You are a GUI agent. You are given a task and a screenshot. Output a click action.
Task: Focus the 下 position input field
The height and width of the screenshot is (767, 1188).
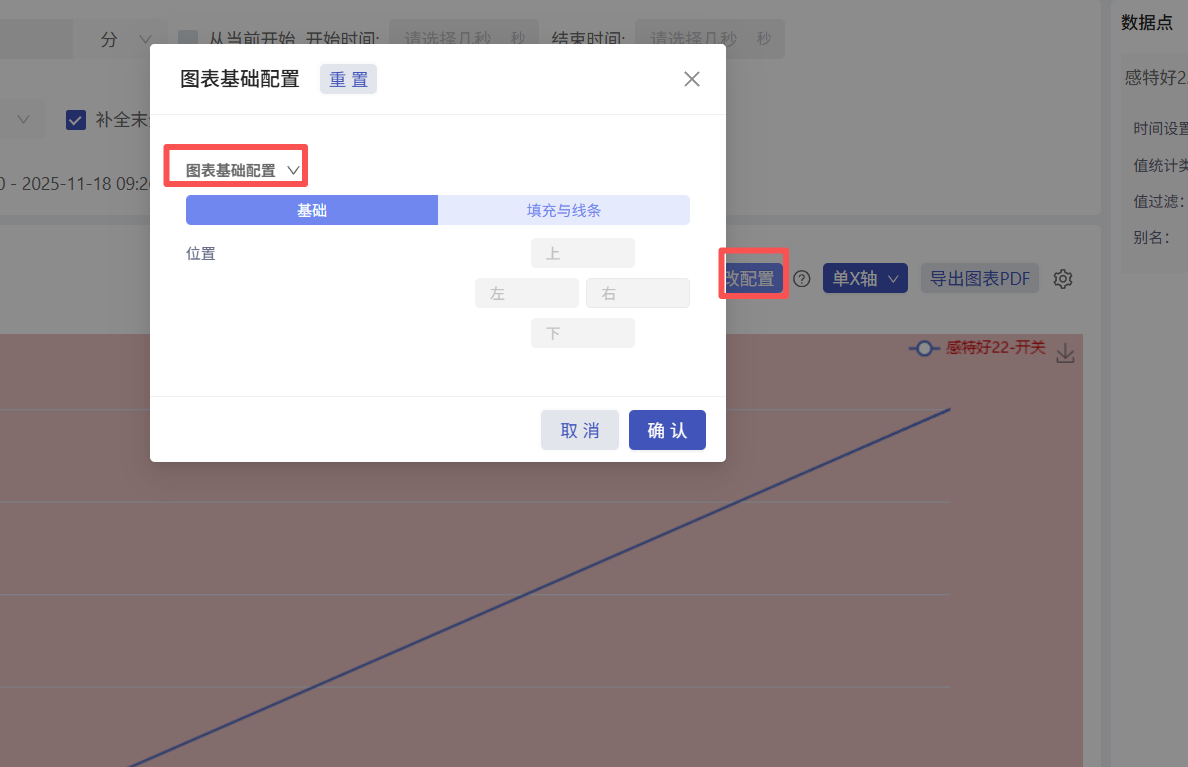(x=583, y=333)
